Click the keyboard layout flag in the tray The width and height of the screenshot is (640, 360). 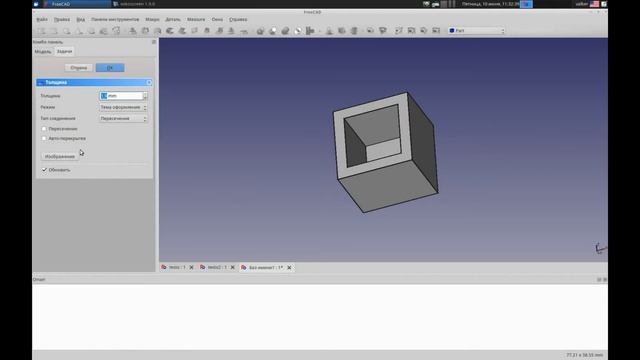click(x=594, y=4)
